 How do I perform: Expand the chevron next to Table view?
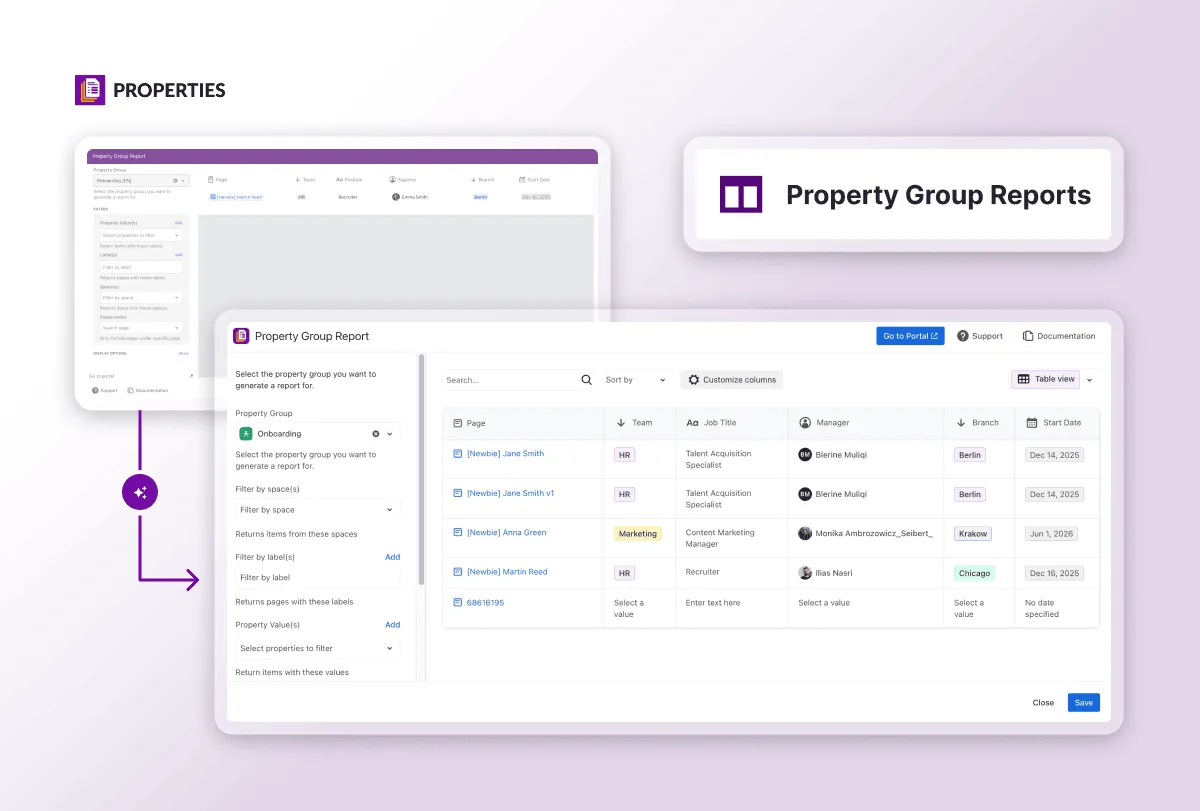[1090, 380]
